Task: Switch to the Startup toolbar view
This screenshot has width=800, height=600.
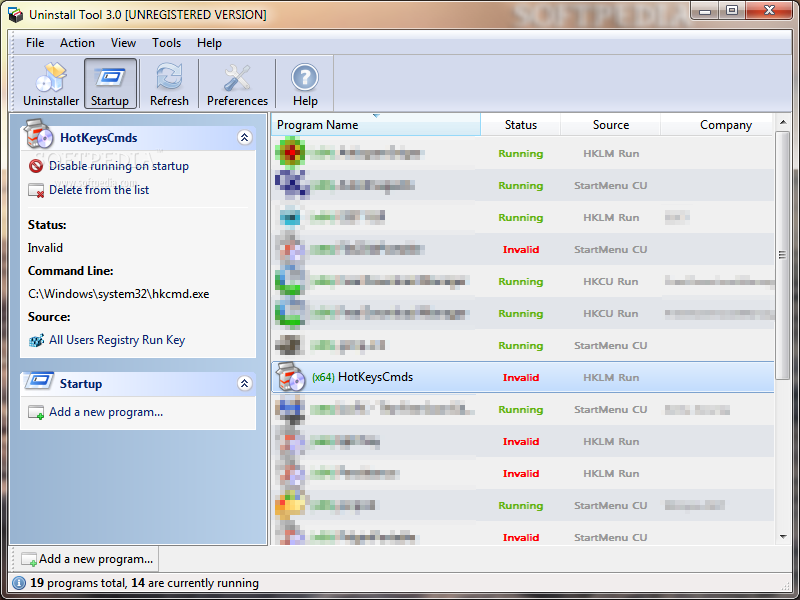Action: (x=110, y=84)
